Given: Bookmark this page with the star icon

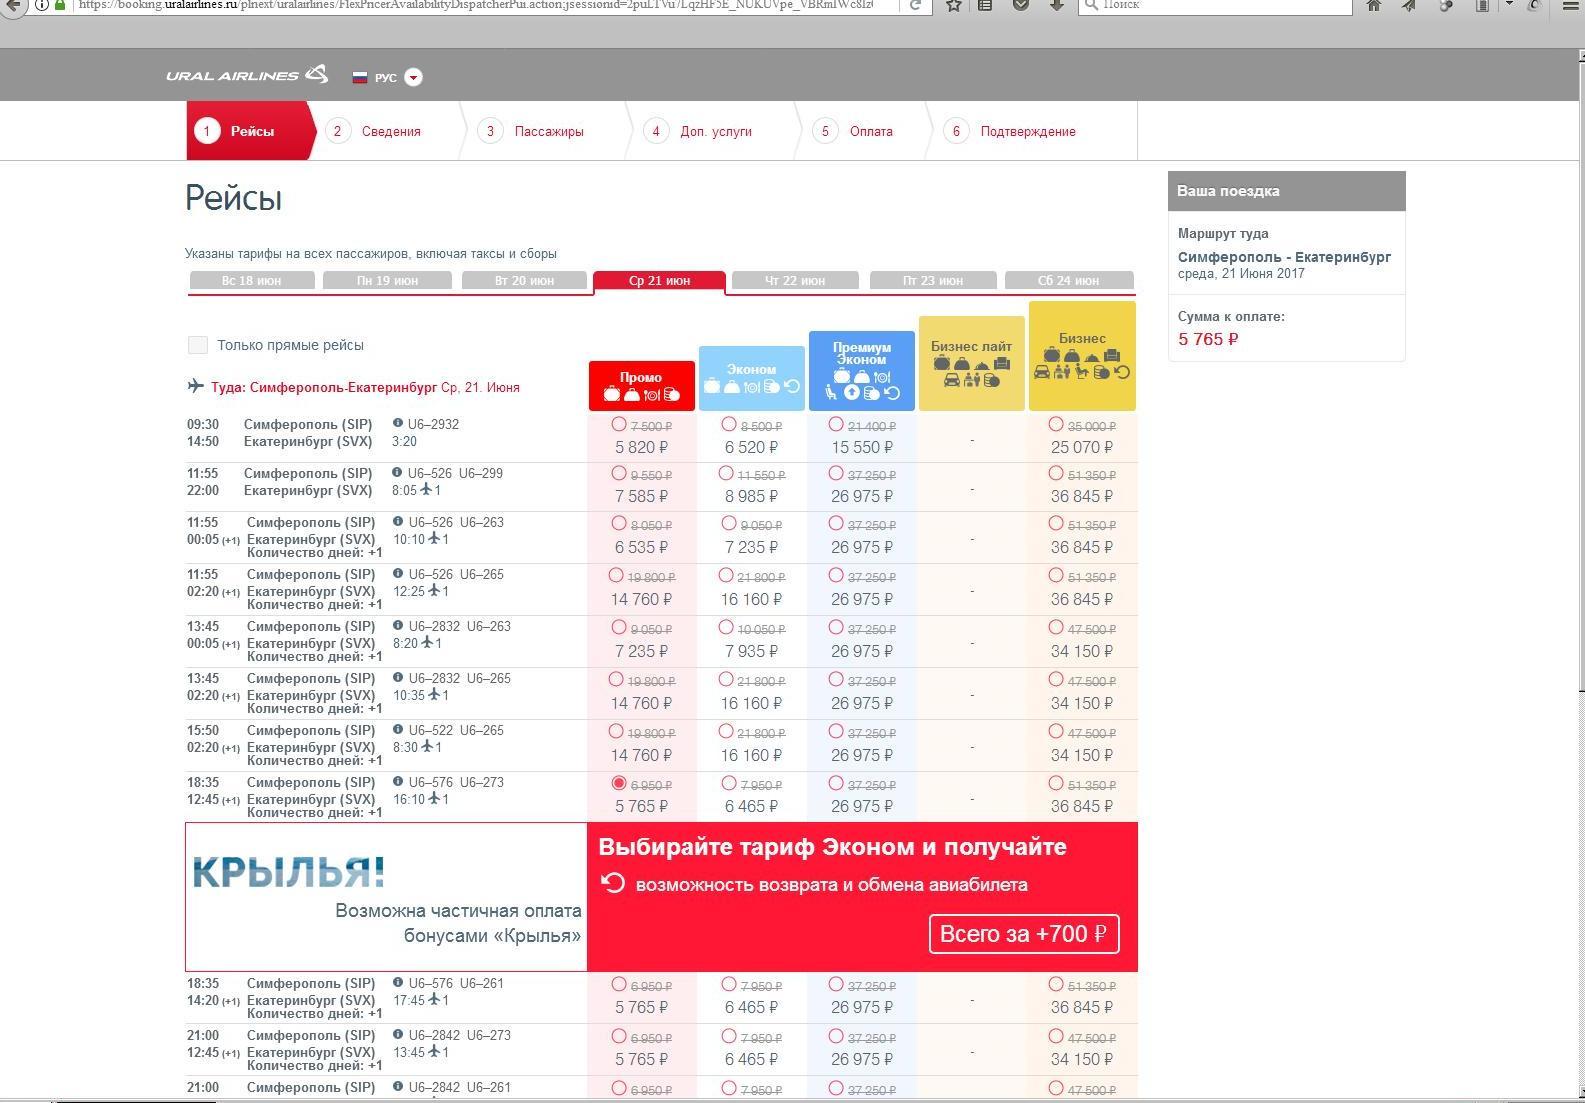Looking at the screenshot, I should tap(954, 5).
